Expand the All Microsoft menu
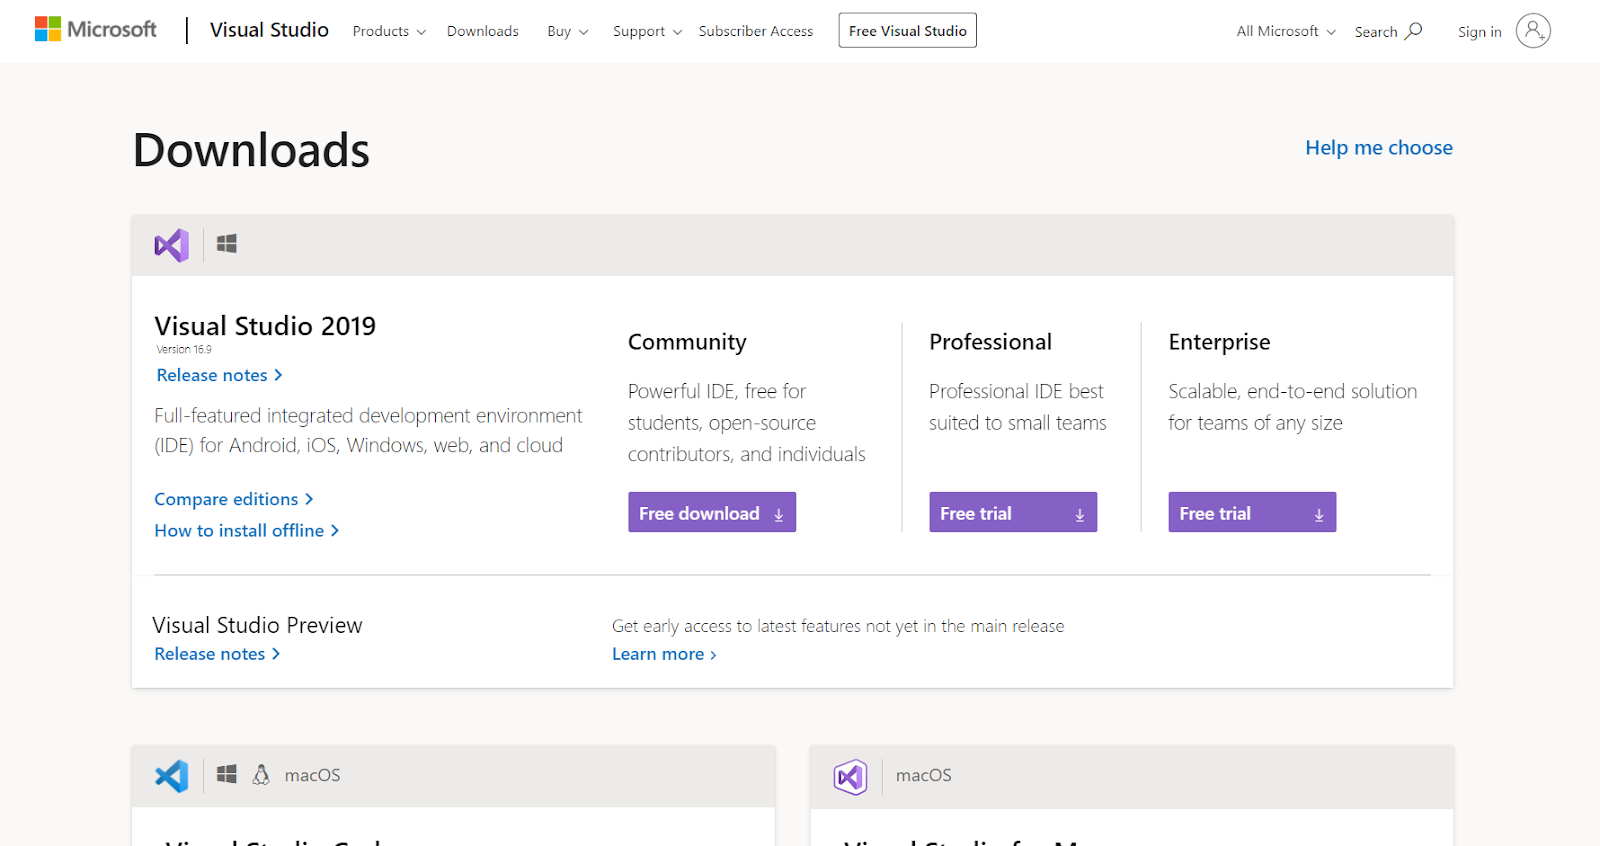 click(1286, 31)
